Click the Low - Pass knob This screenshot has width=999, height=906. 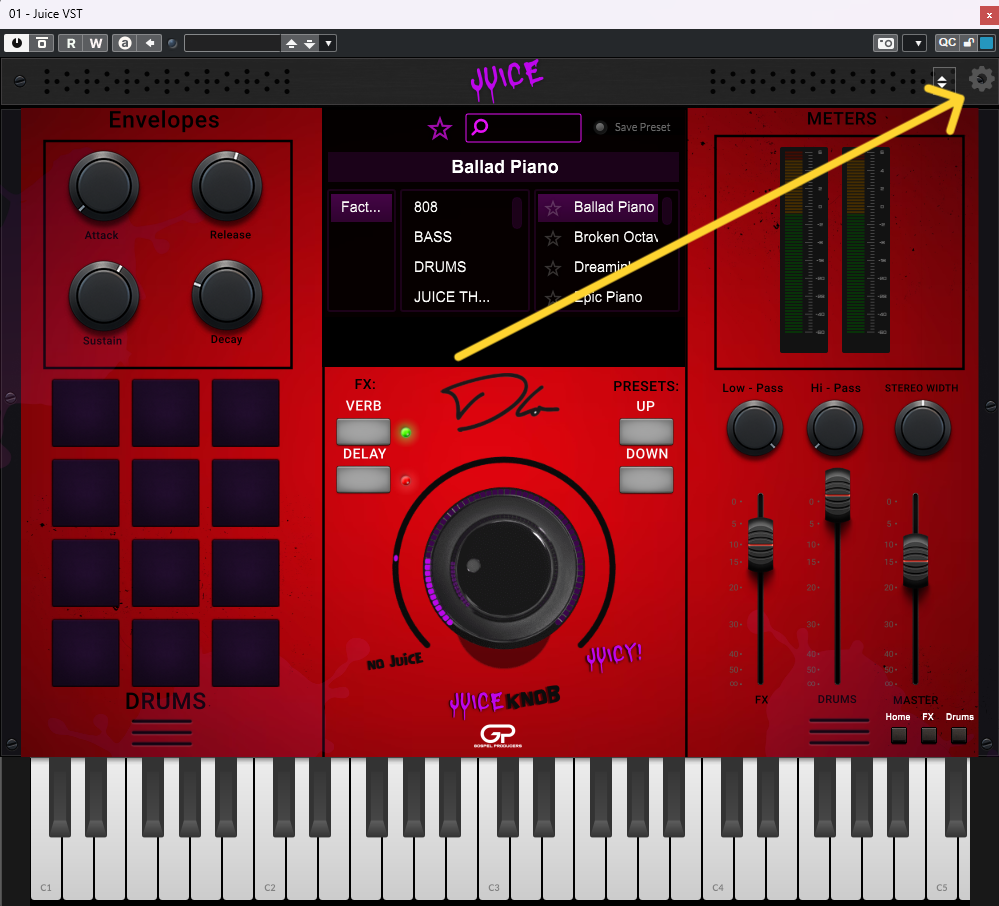point(755,428)
